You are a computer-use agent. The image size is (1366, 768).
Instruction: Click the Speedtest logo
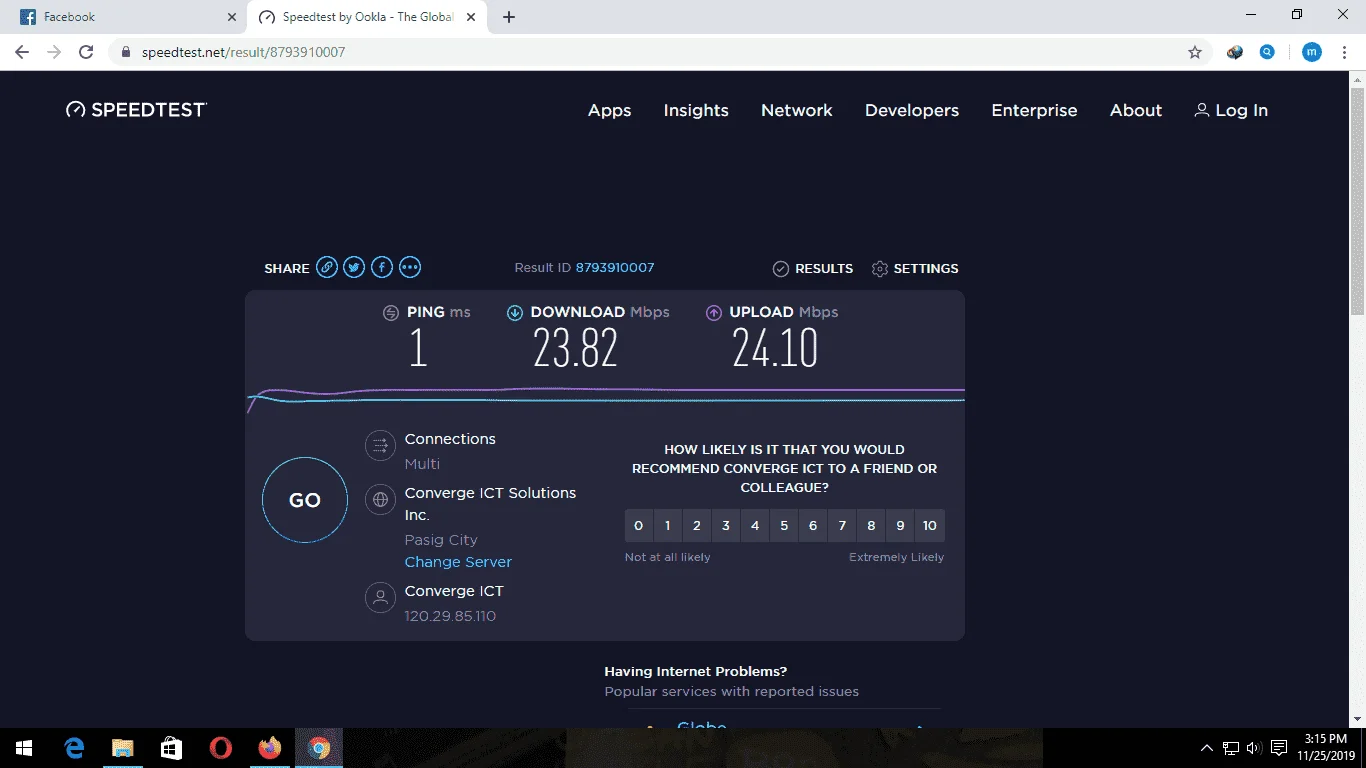[136, 110]
